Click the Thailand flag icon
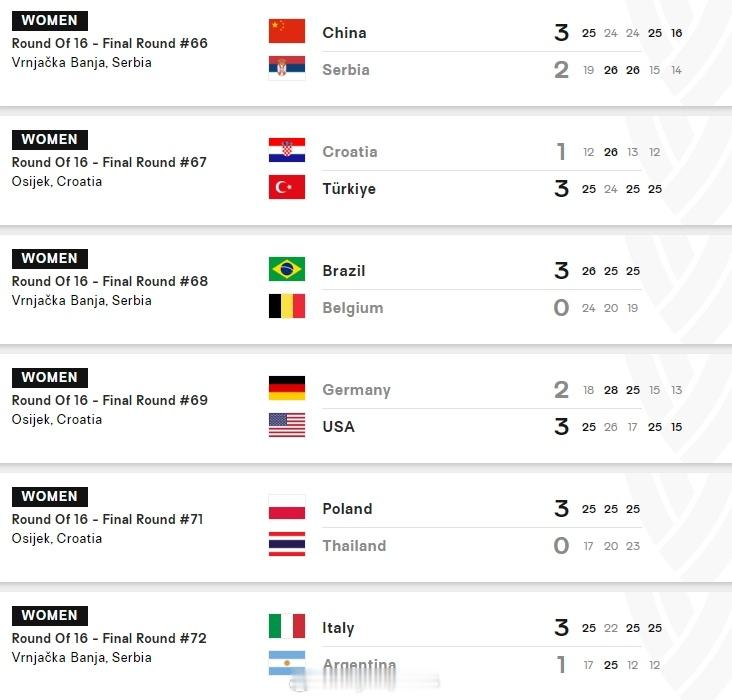The width and height of the screenshot is (732, 700). 287,544
